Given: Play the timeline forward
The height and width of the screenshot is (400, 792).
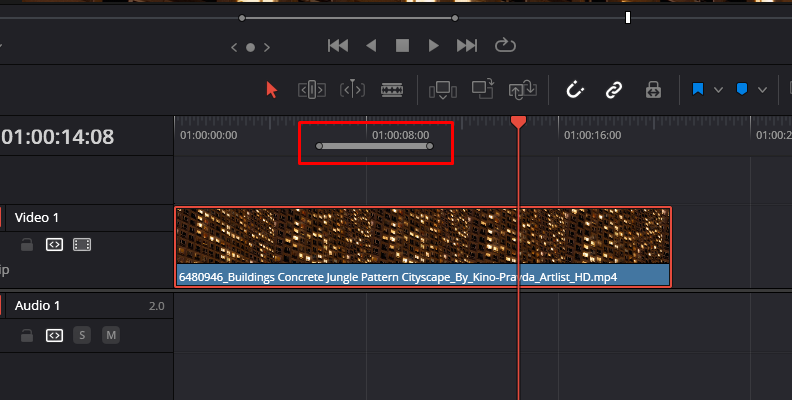Looking at the screenshot, I should [x=433, y=46].
